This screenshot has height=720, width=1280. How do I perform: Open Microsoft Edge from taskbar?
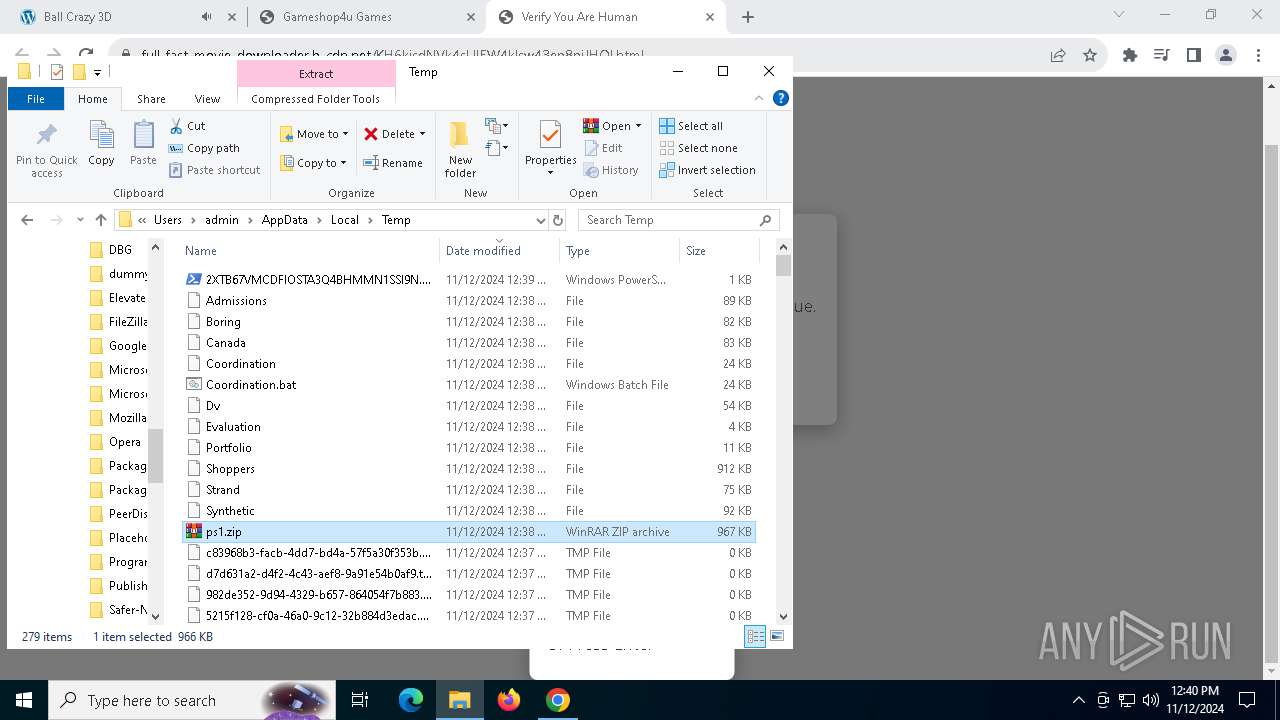411,700
